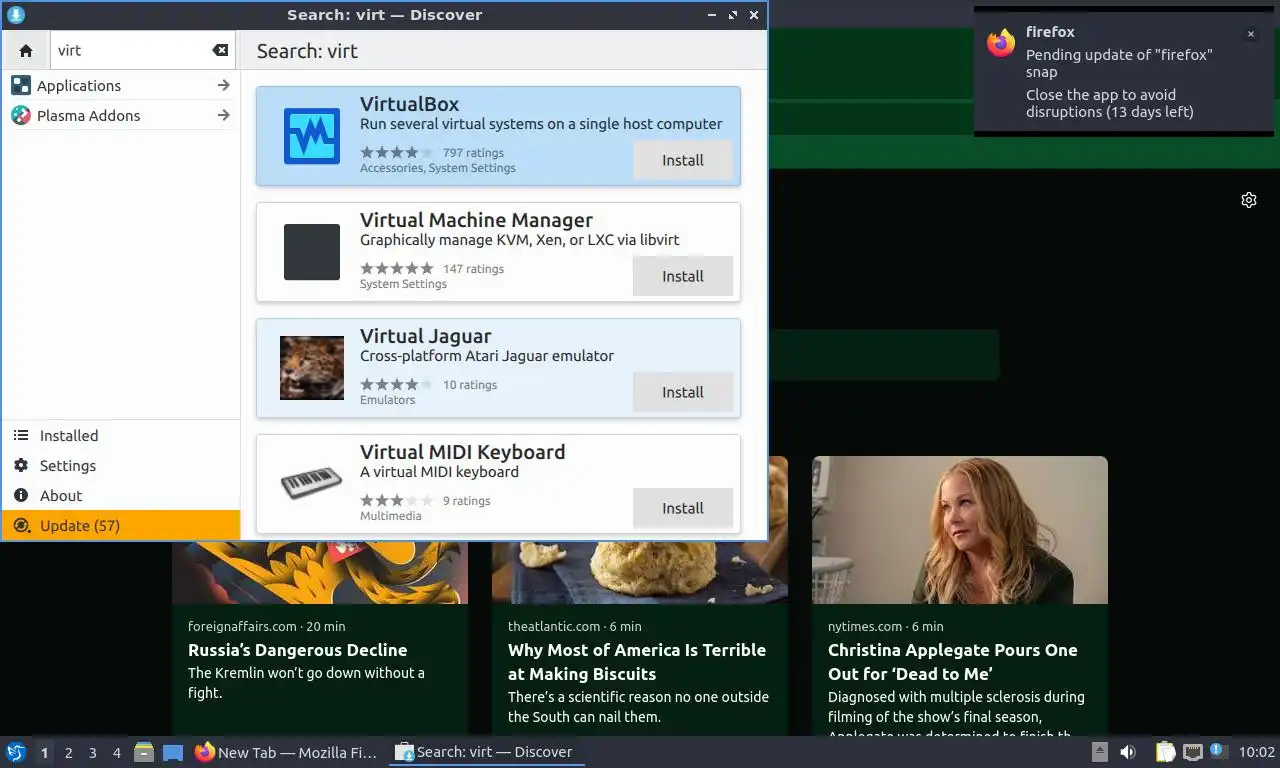Click the show desktop icon in taskbar

point(173,752)
